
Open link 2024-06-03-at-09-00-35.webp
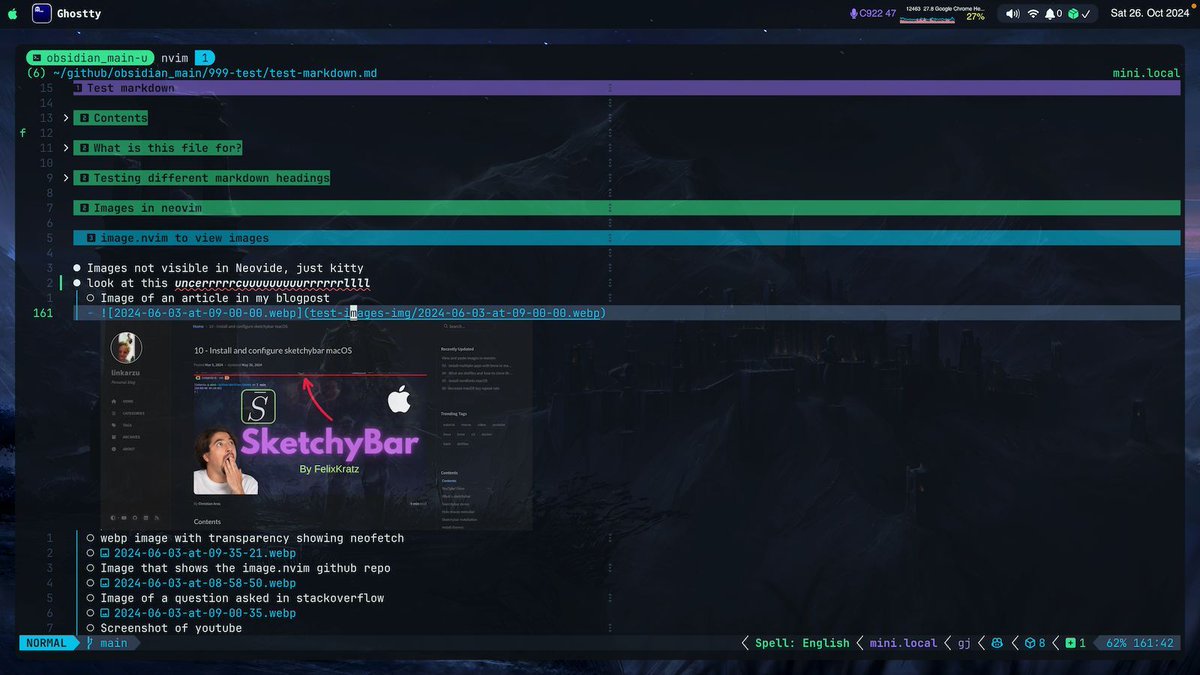point(205,613)
